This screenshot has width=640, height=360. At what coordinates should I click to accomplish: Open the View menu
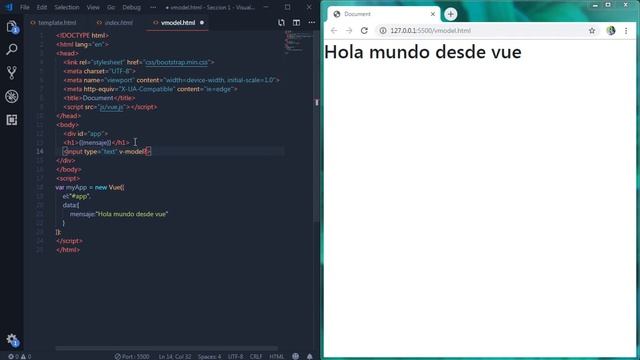coord(93,7)
